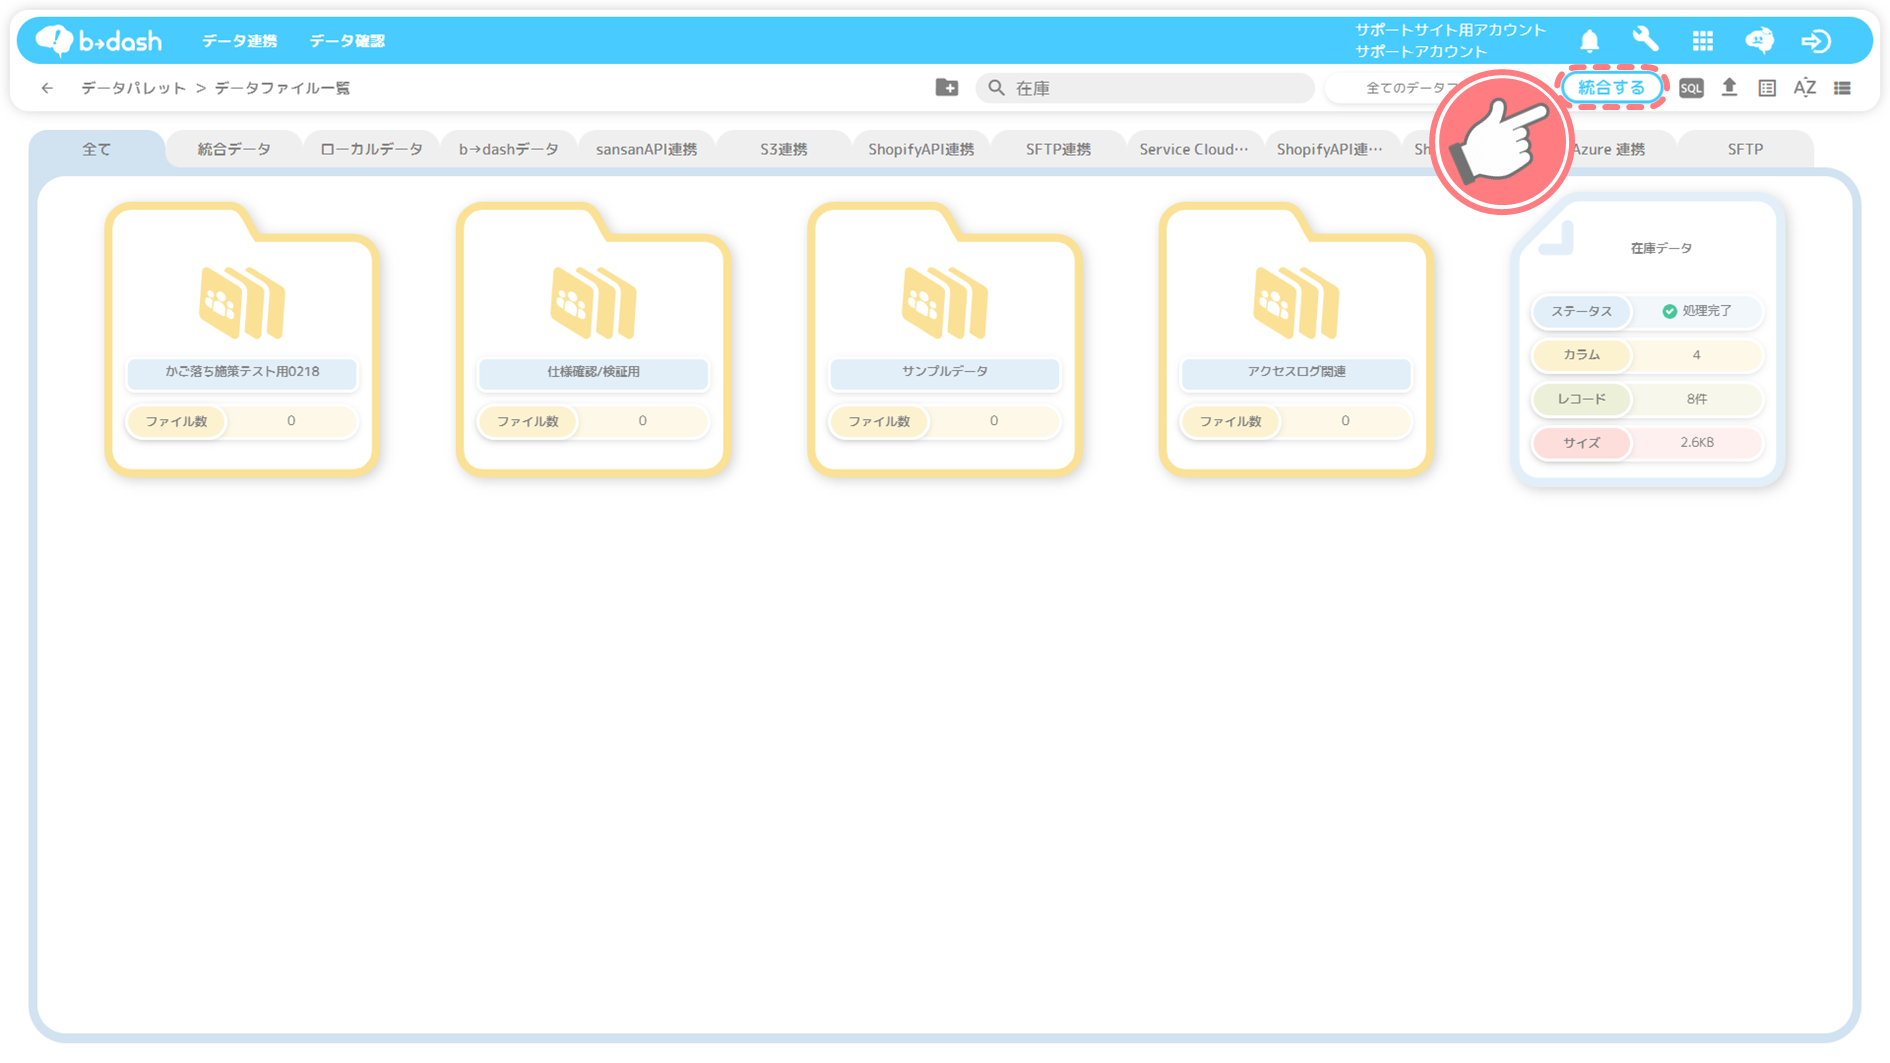Viewport: 1890px width, 1063px height.
Task: Click the データファイル一覧 breadcrumb
Action: coord(283,88)
